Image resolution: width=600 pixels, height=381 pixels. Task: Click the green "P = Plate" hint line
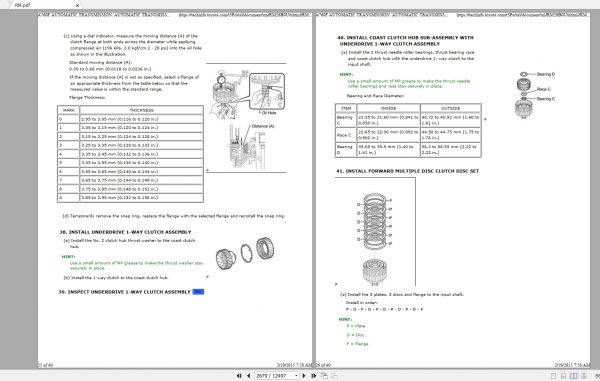[x=356, y=326]
